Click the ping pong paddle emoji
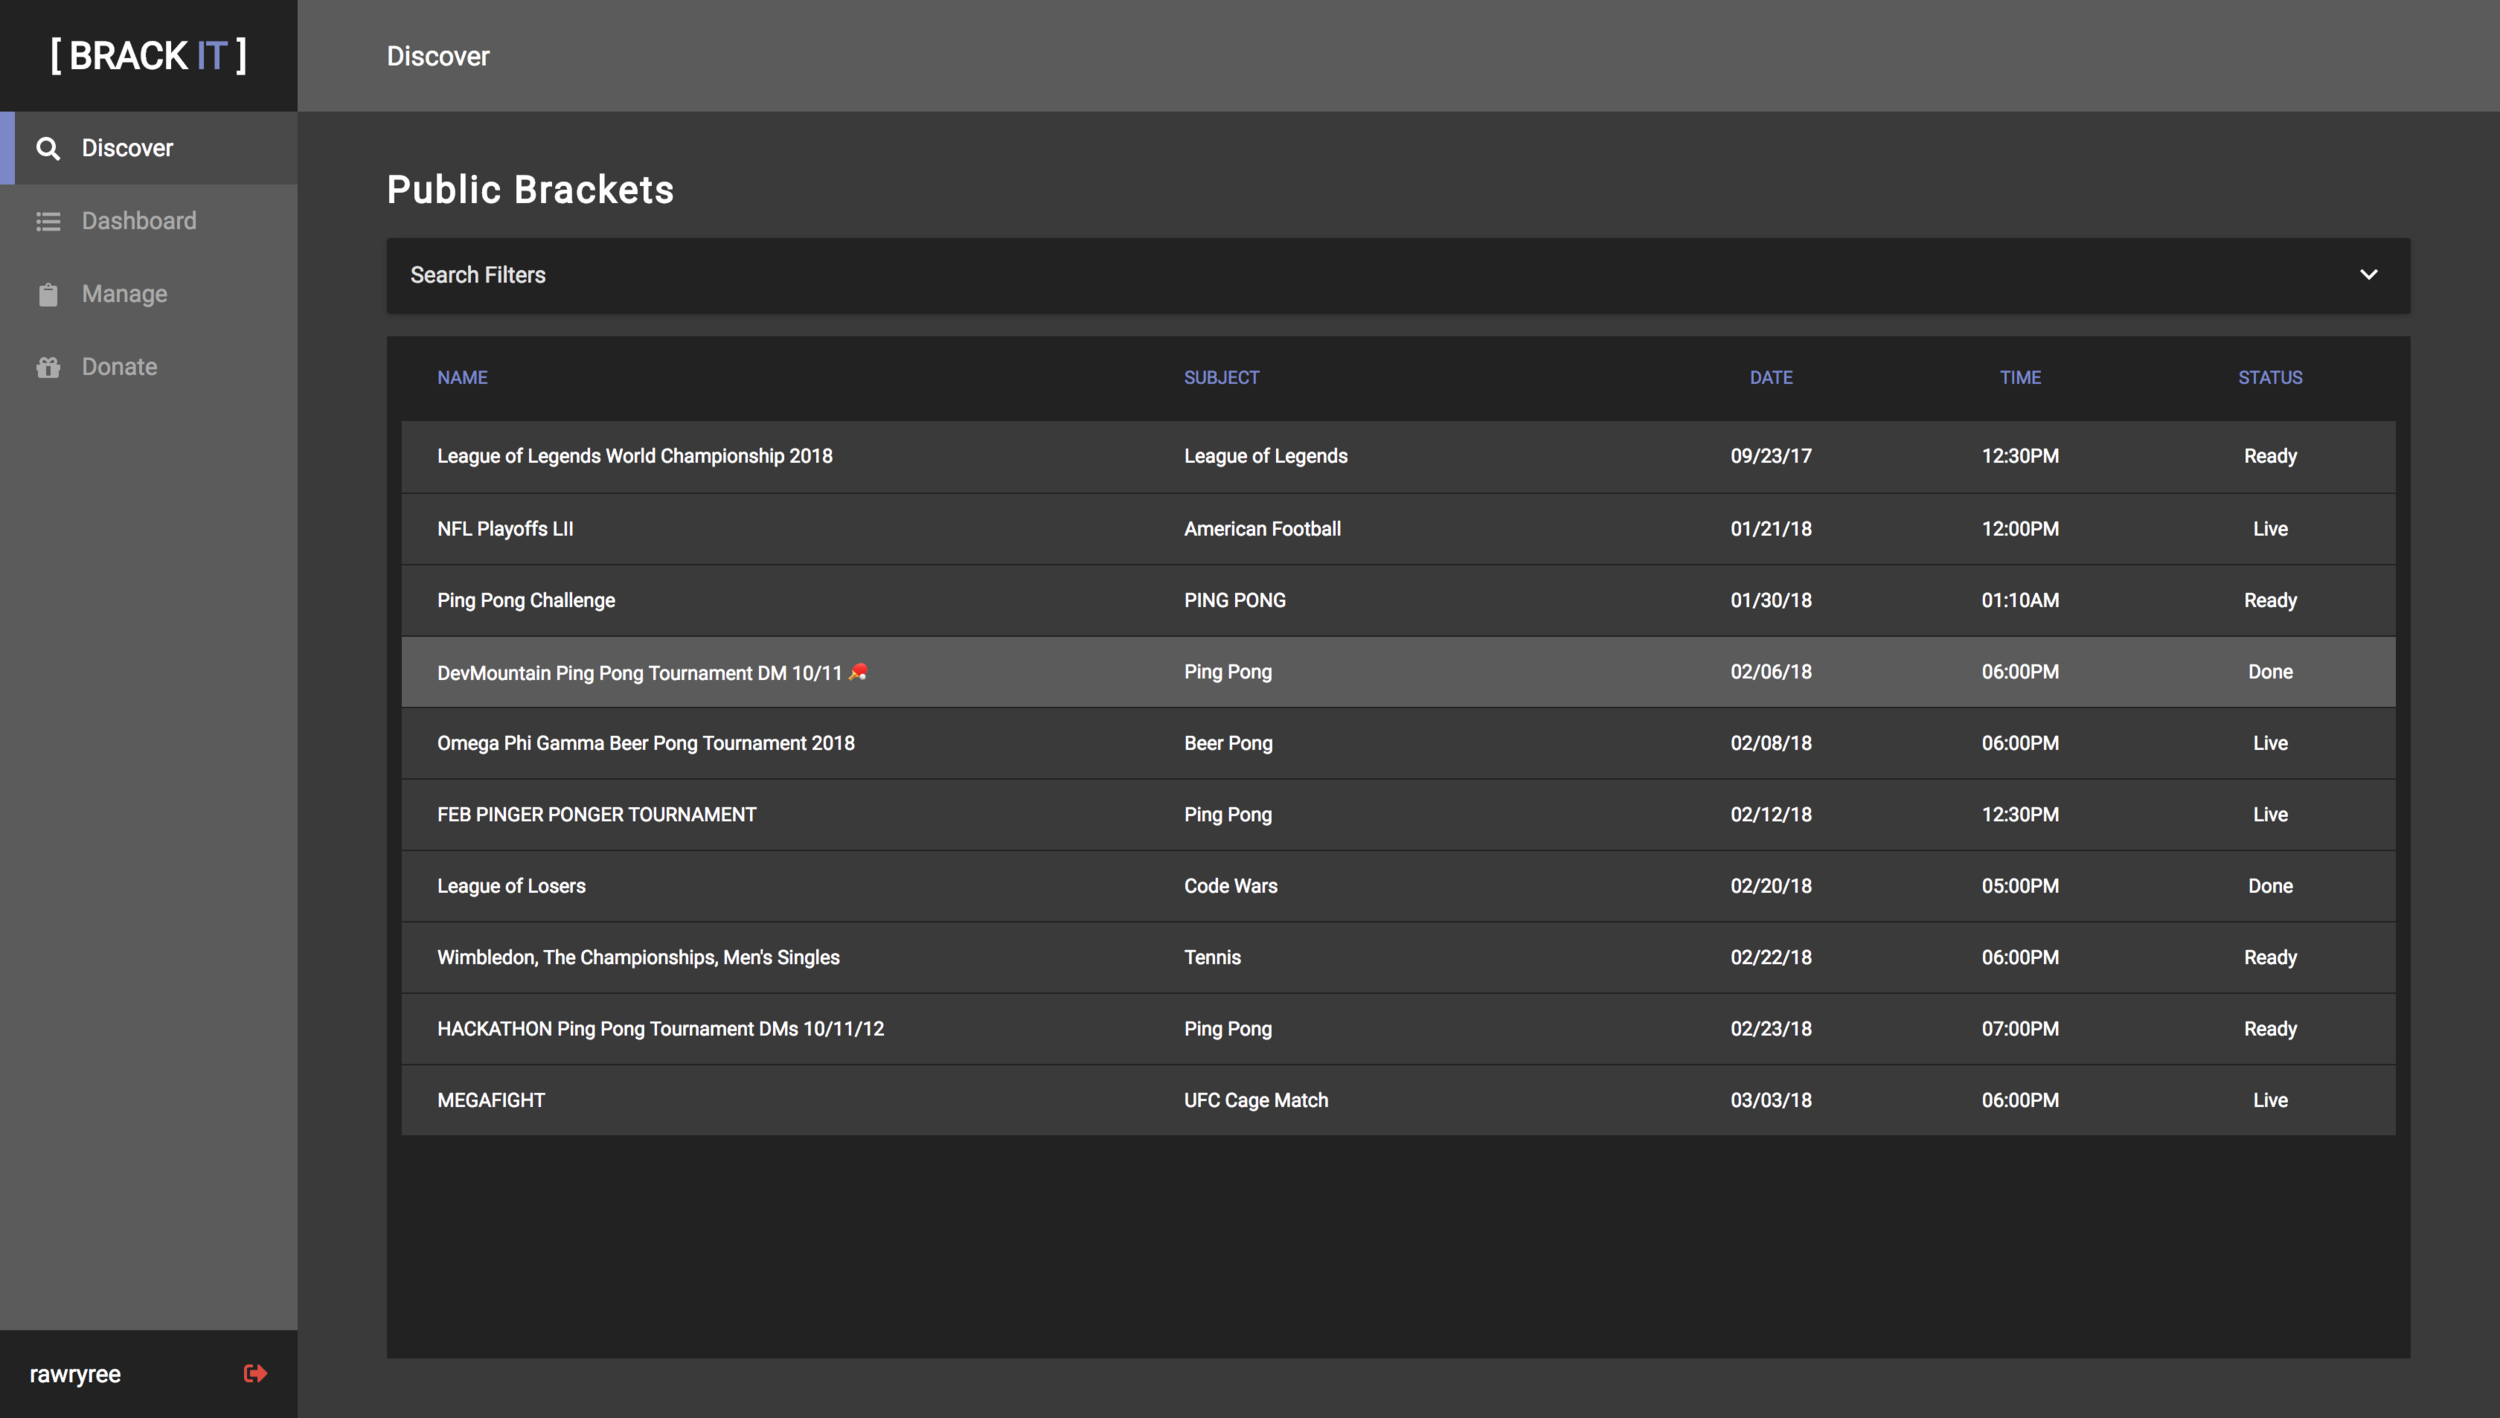The width and height of the screenshot is (2500, 1418). pos(858,672)
